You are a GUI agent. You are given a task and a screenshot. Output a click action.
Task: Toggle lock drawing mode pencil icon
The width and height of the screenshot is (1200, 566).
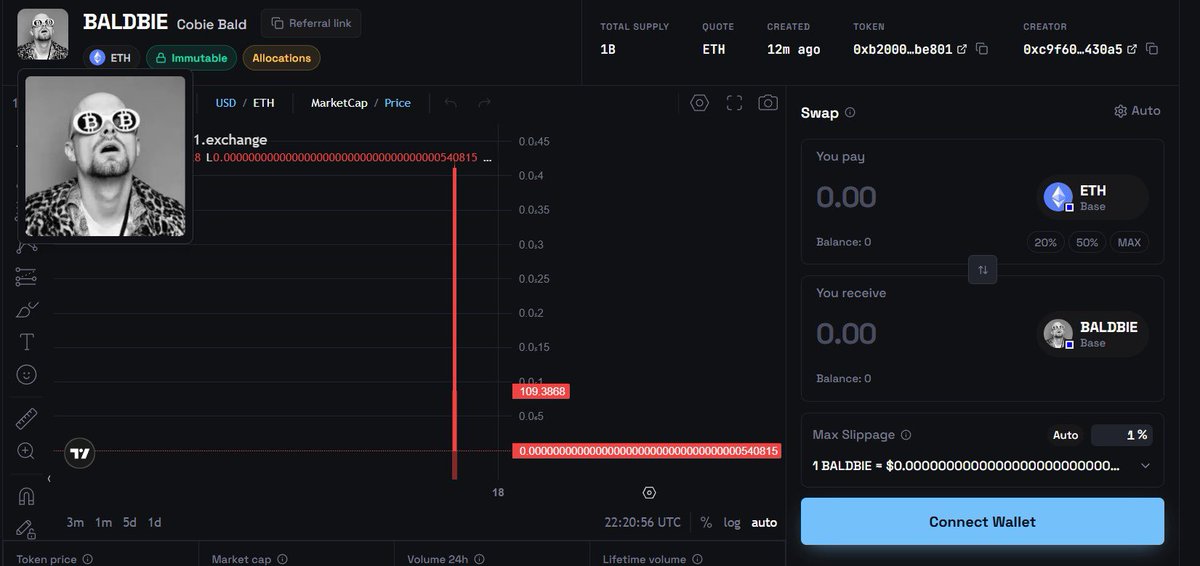27,529
